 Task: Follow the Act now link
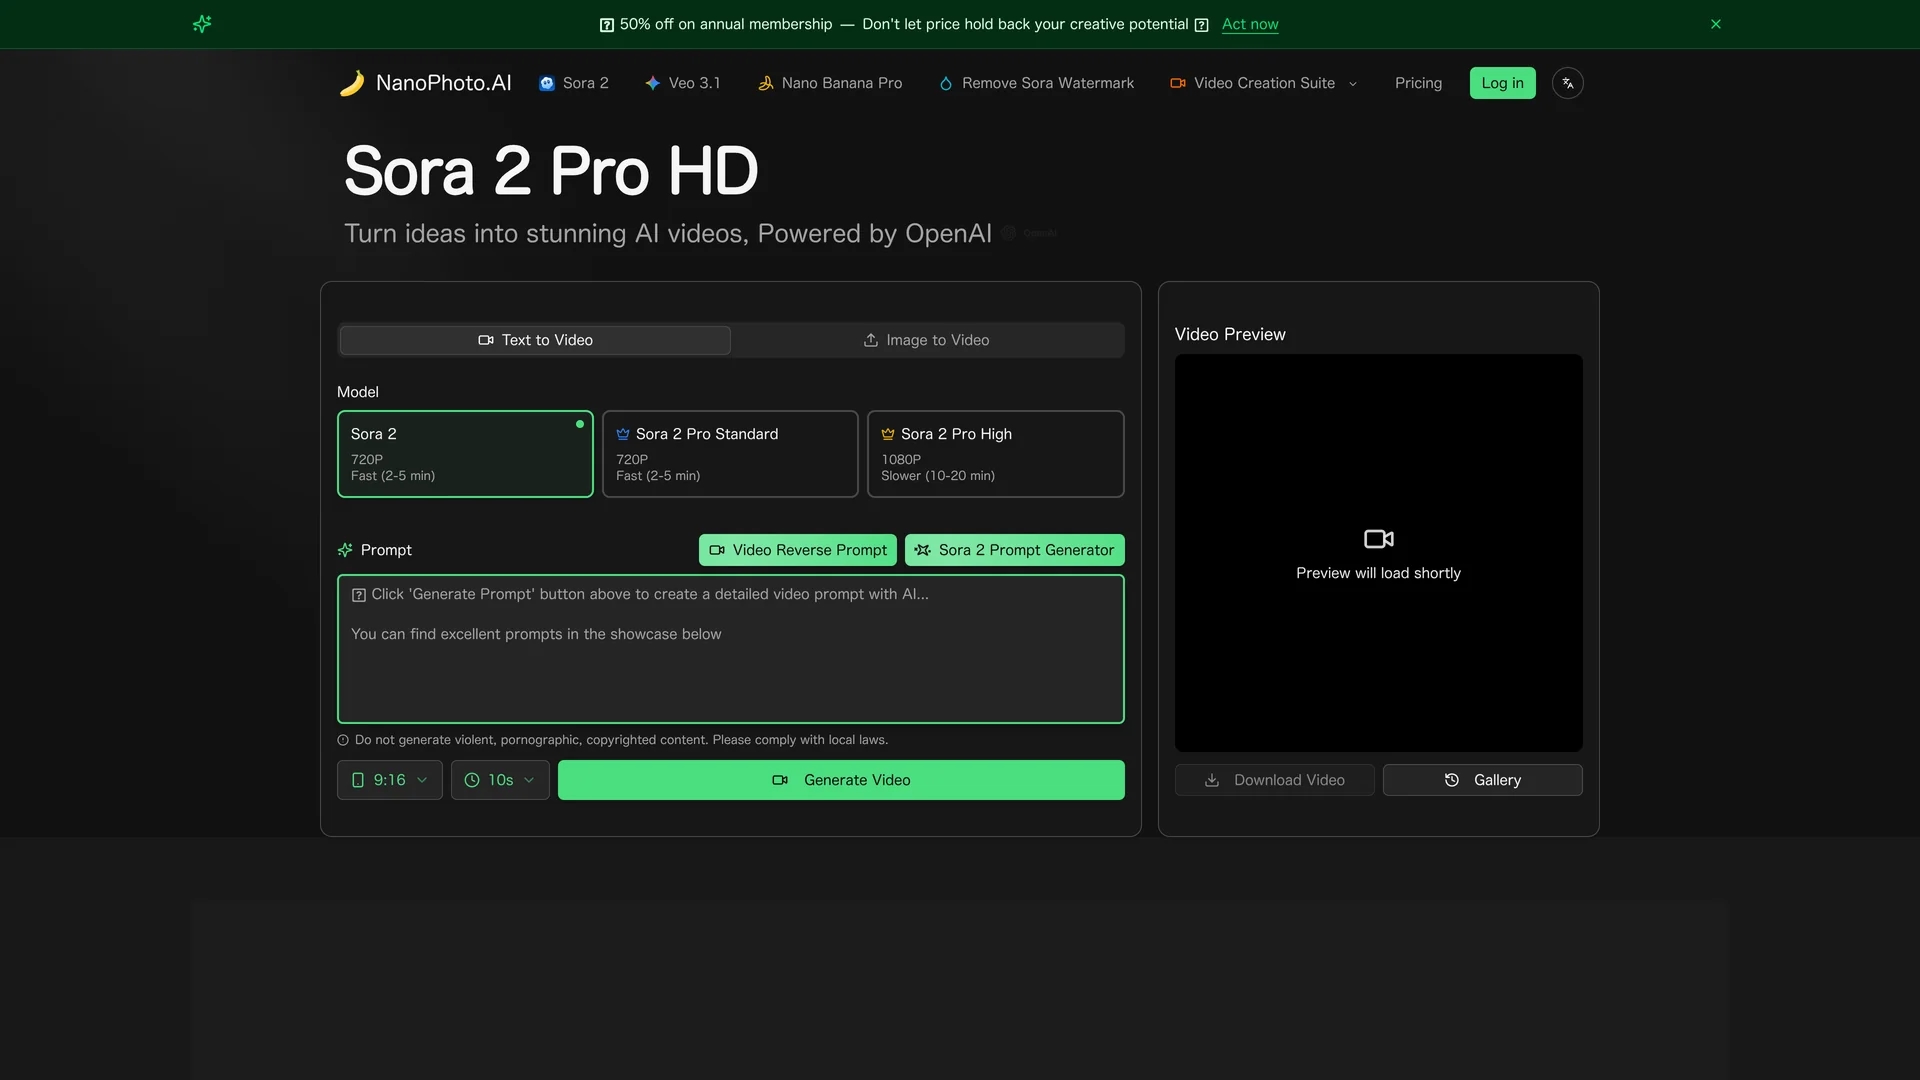tap(1250, 24)
